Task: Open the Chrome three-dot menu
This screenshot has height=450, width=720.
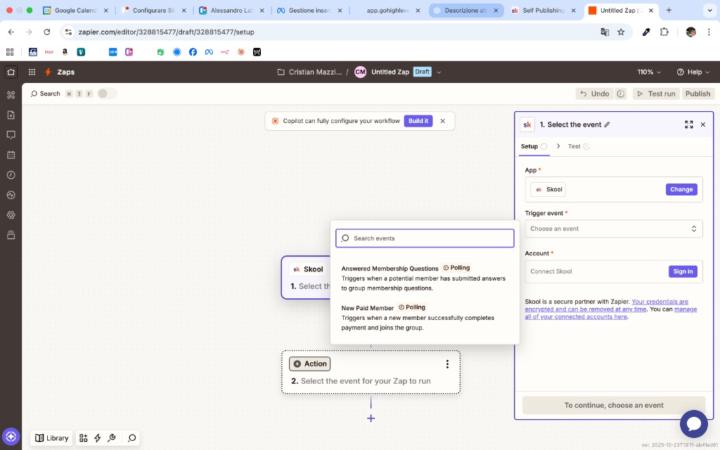Action: click(709, 32)
